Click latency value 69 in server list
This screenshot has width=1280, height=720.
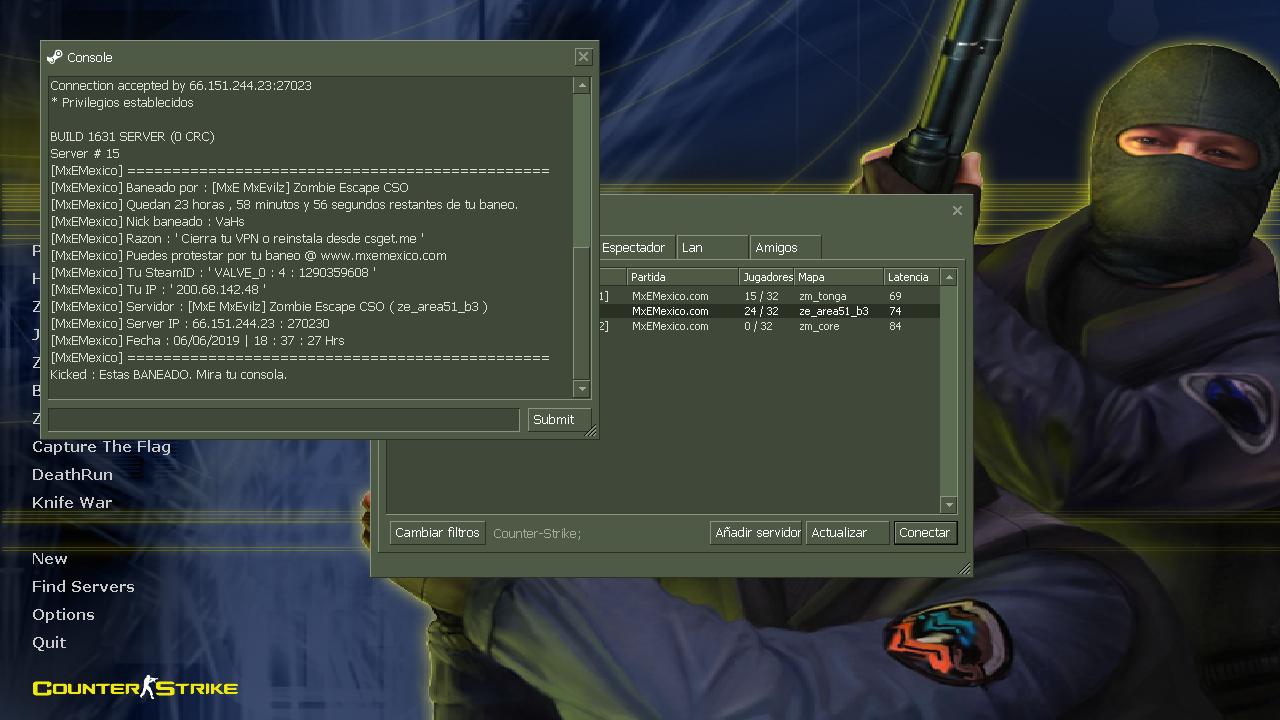[895, 296]
